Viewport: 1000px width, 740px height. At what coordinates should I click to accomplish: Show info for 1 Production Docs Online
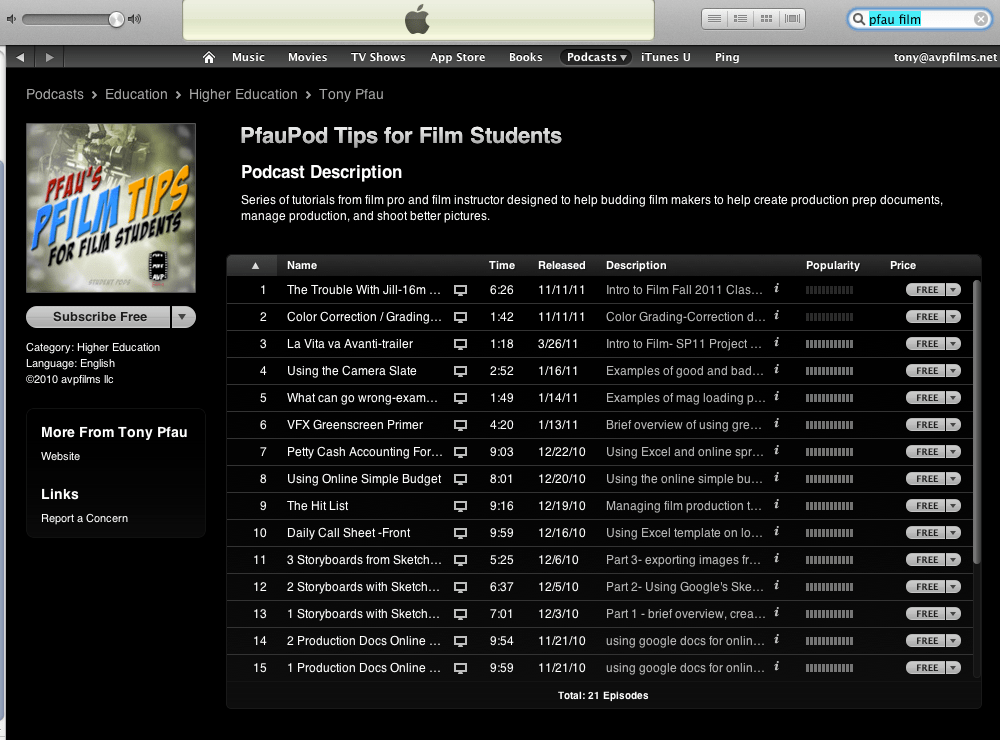point(776,666)
